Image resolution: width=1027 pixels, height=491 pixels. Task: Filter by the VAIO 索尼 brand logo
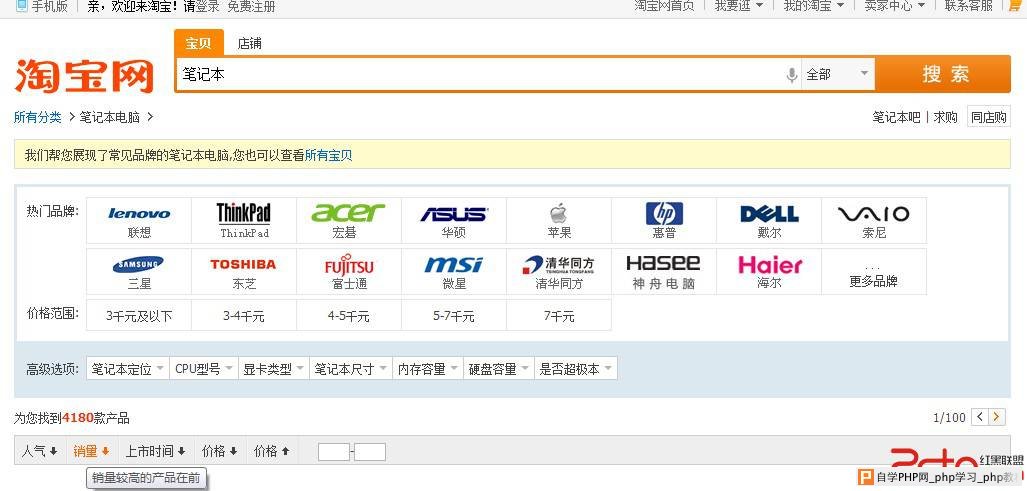(x=874, y=214)
